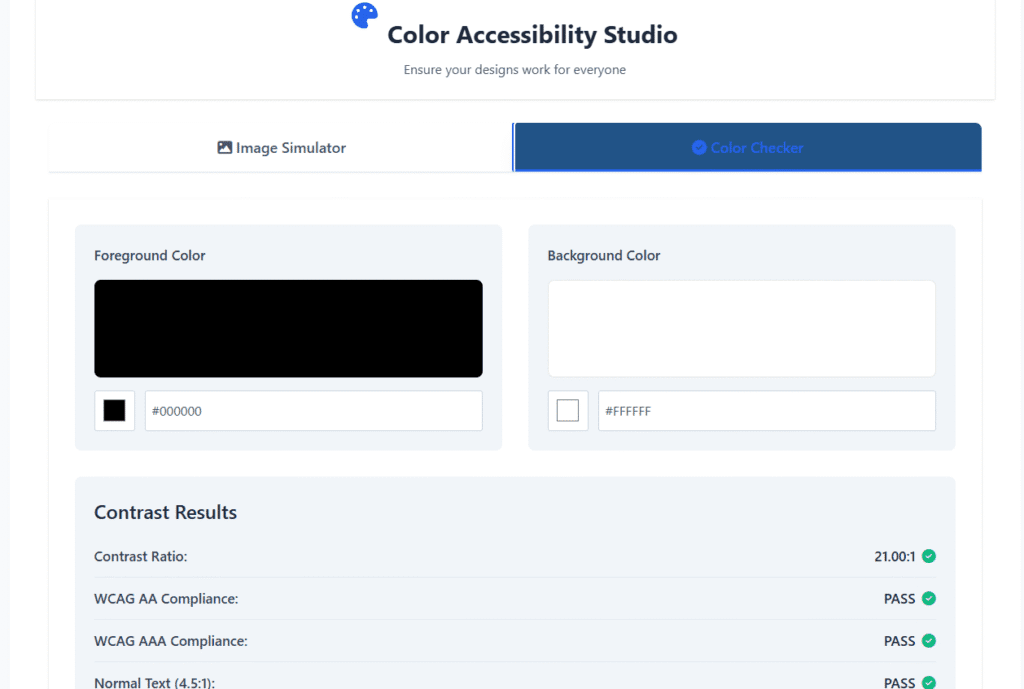Click the green check beside Contrast Ratio
The image size is (1024, 689).
(x=929, y=556)
